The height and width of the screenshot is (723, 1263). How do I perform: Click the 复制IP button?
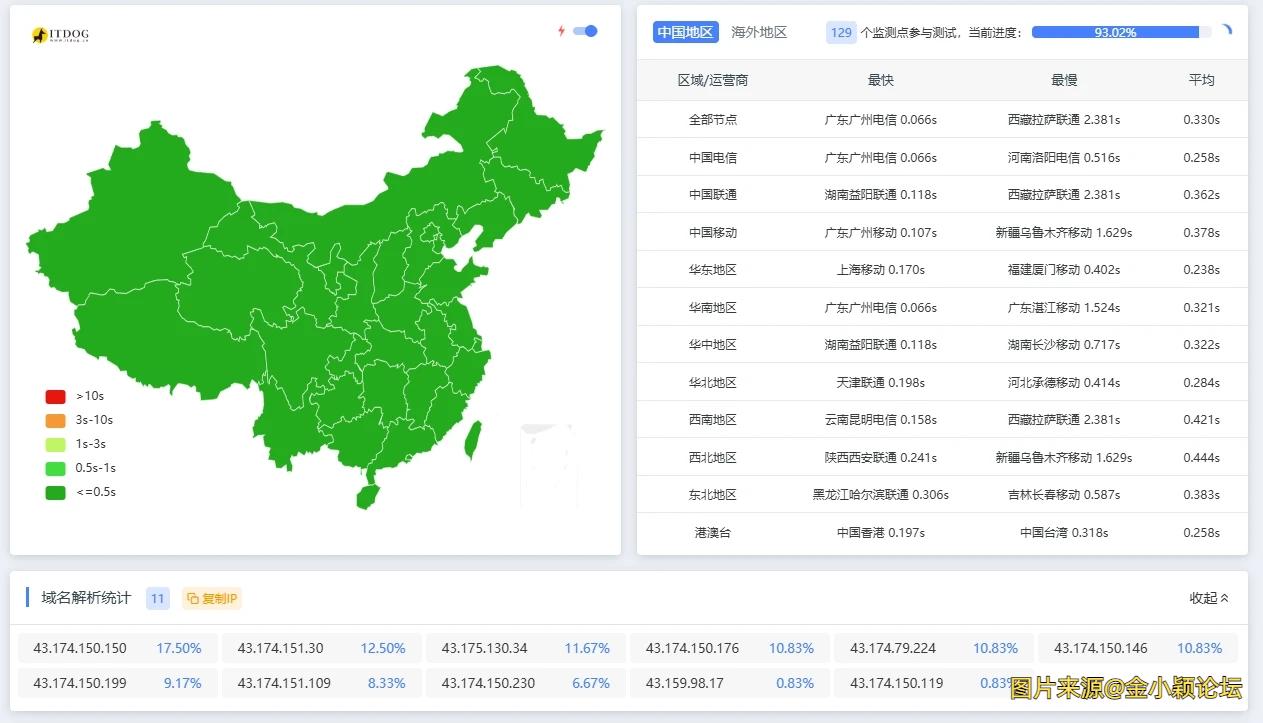(212, 598)
